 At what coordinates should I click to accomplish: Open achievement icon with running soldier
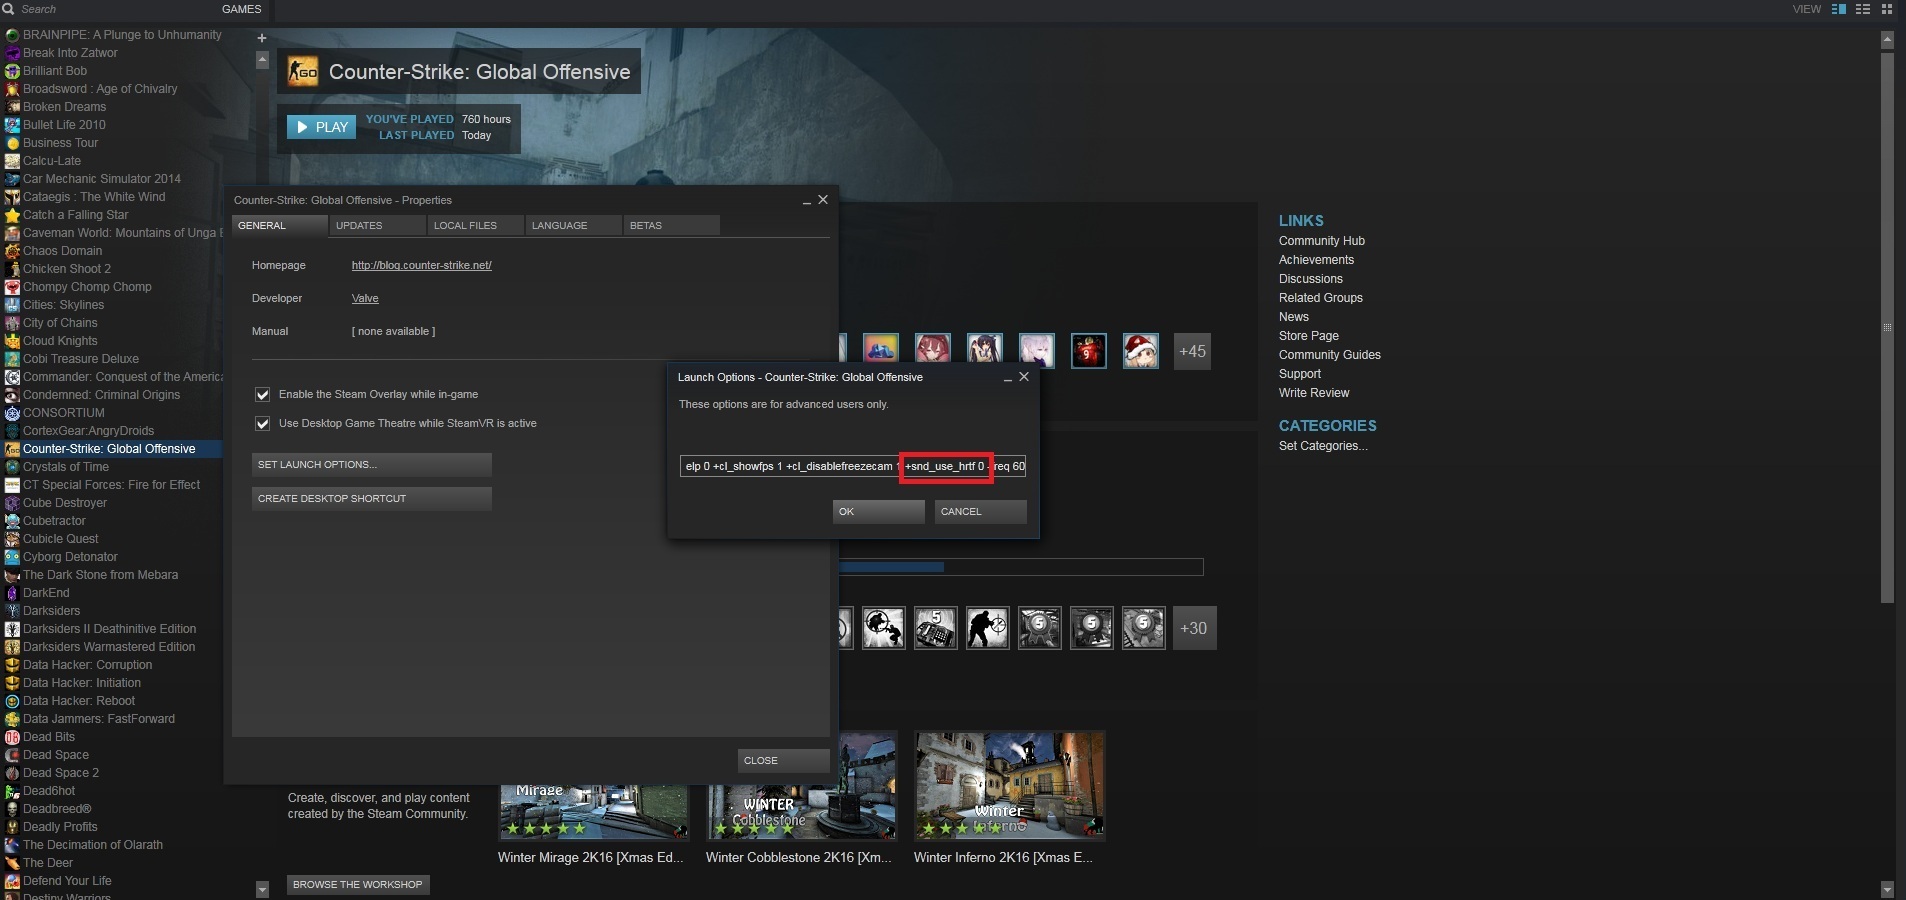click(988, 628)
